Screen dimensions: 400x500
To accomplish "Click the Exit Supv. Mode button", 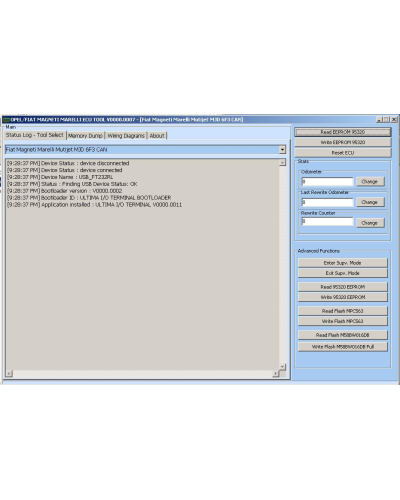I will pos(343,273).
